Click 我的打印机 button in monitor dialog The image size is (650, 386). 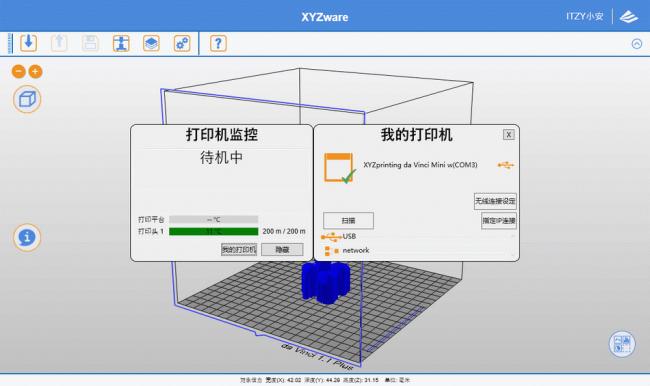coord(239,250)
